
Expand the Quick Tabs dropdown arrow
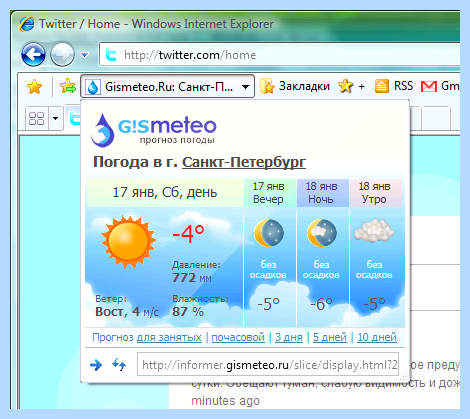click(56, 118)
